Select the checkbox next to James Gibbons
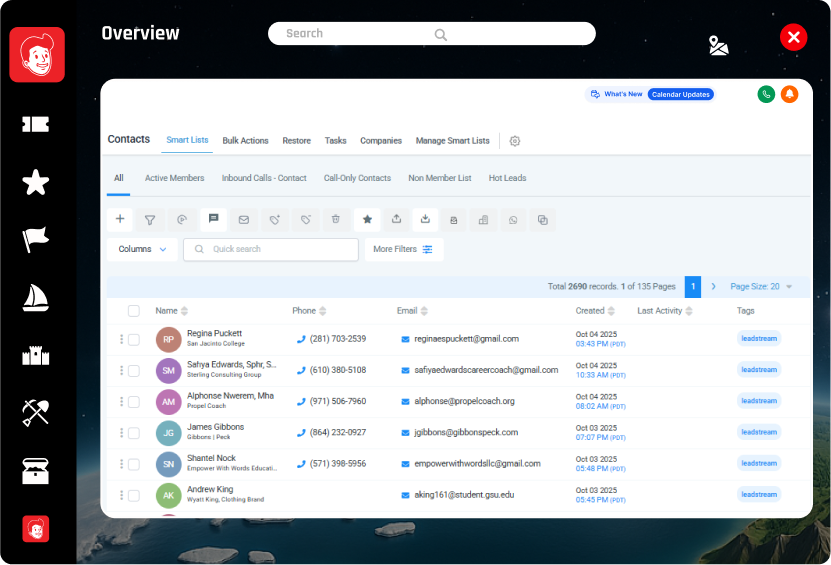The width and height of the screenshot is (831, 565). pyautogui.click(x=134, y=433)
